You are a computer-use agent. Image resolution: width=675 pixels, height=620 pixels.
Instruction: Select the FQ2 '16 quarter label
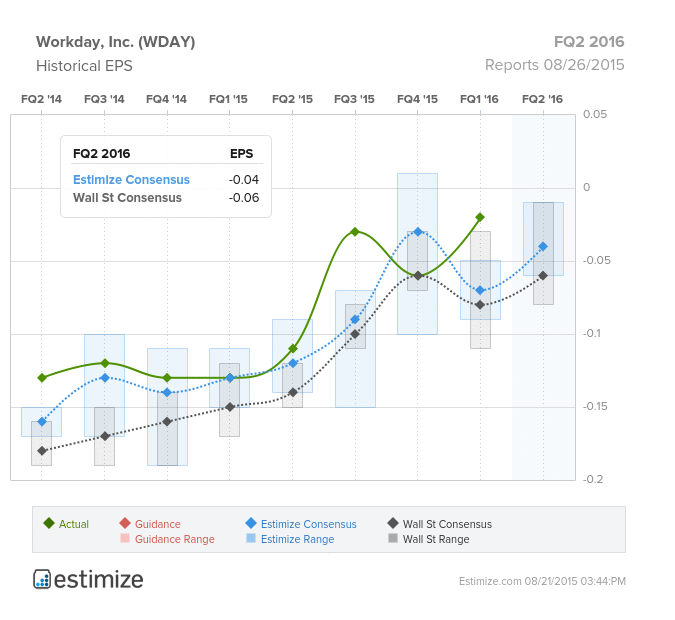[542, 99]
